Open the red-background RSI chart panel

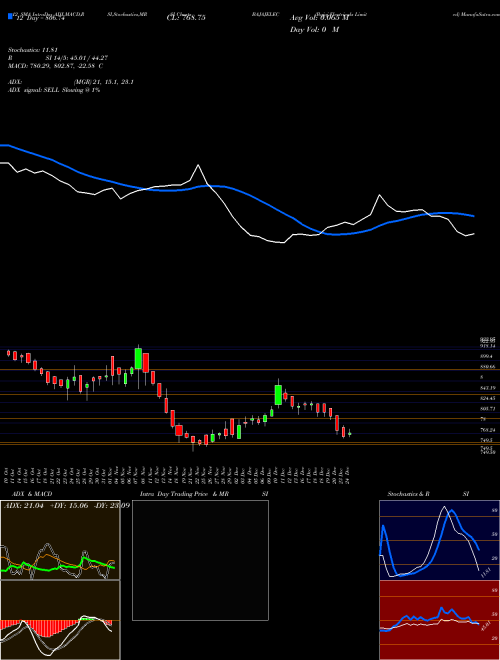click(439, 620)
